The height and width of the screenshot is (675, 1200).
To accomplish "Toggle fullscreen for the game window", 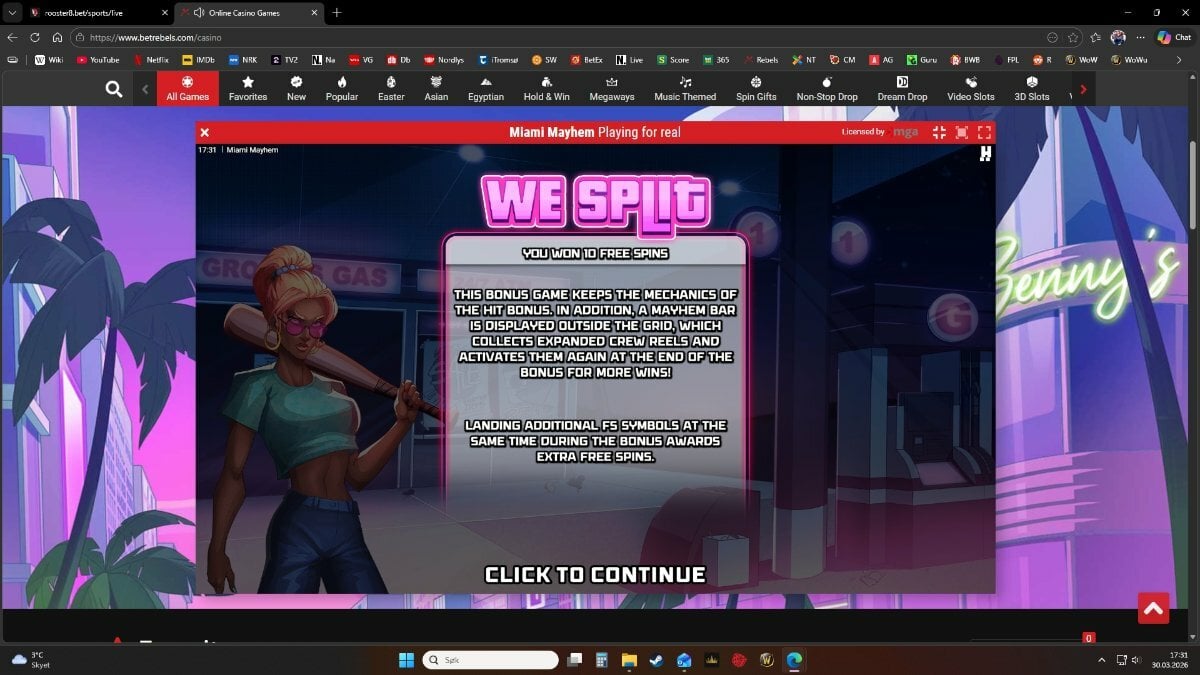I will (984, 132).
